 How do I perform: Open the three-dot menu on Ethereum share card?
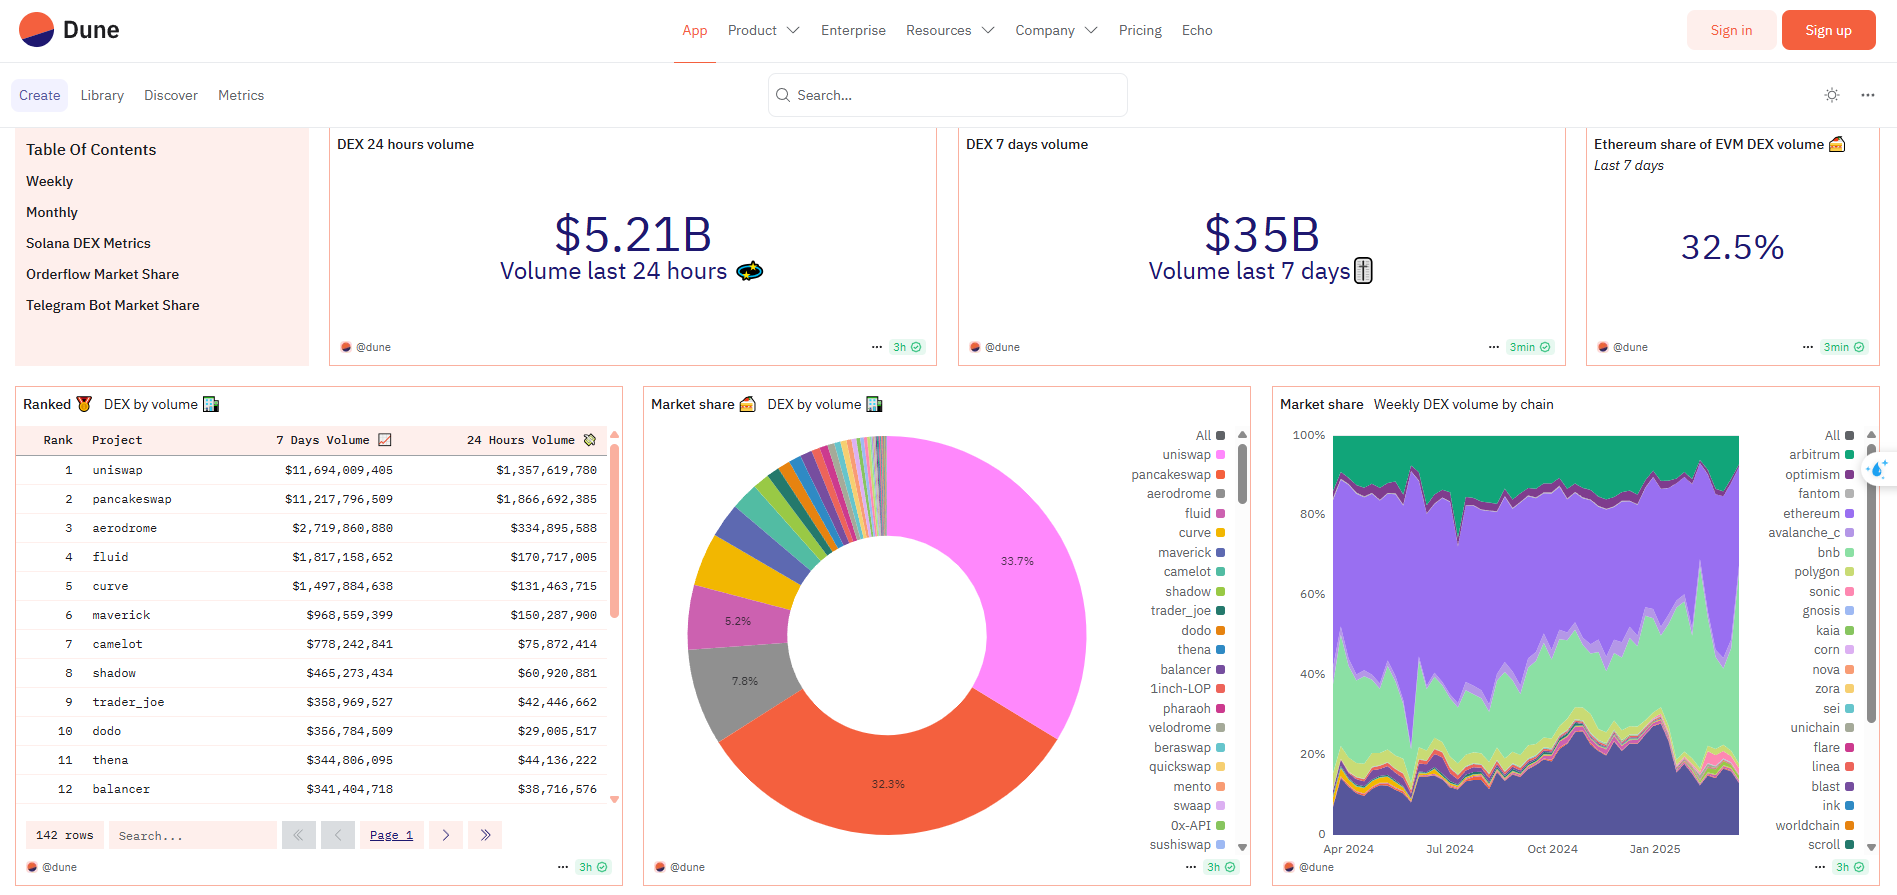tap(1808, 347)
